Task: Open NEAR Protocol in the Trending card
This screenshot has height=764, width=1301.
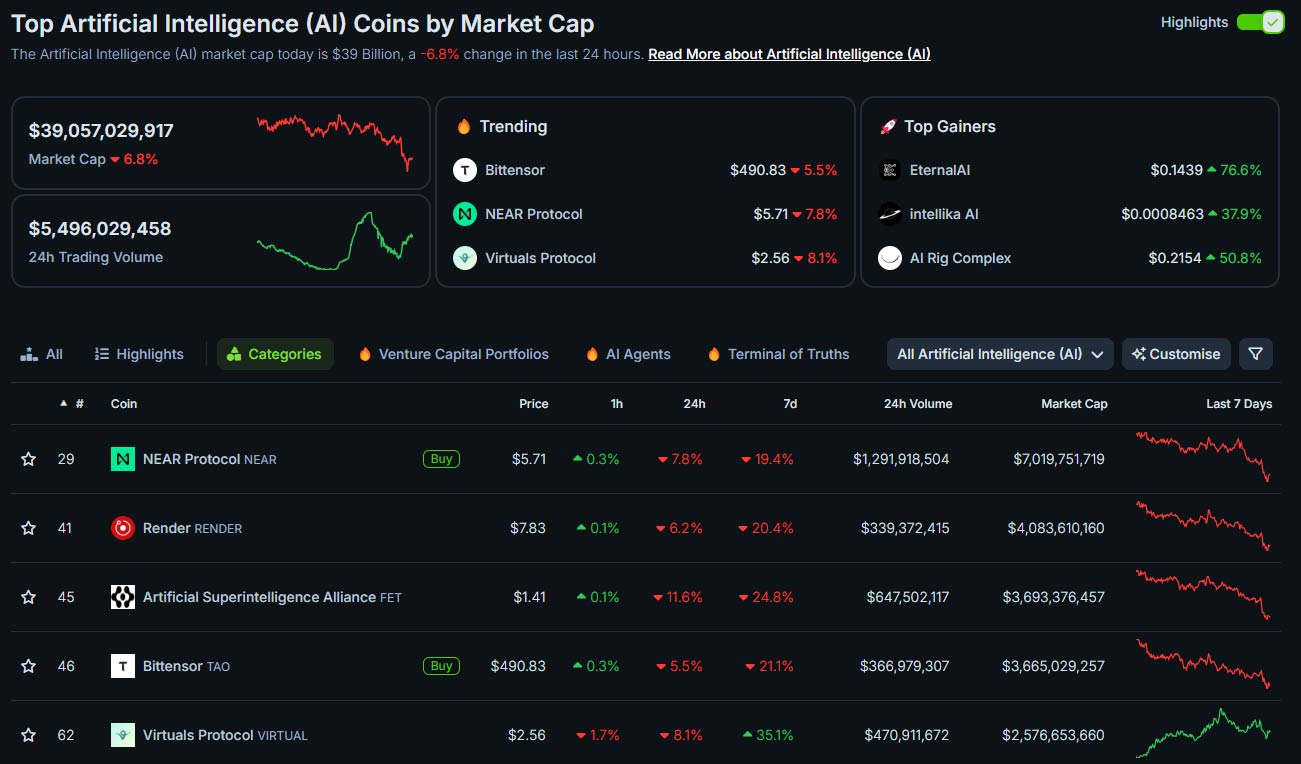Action: tap(534, 214)
